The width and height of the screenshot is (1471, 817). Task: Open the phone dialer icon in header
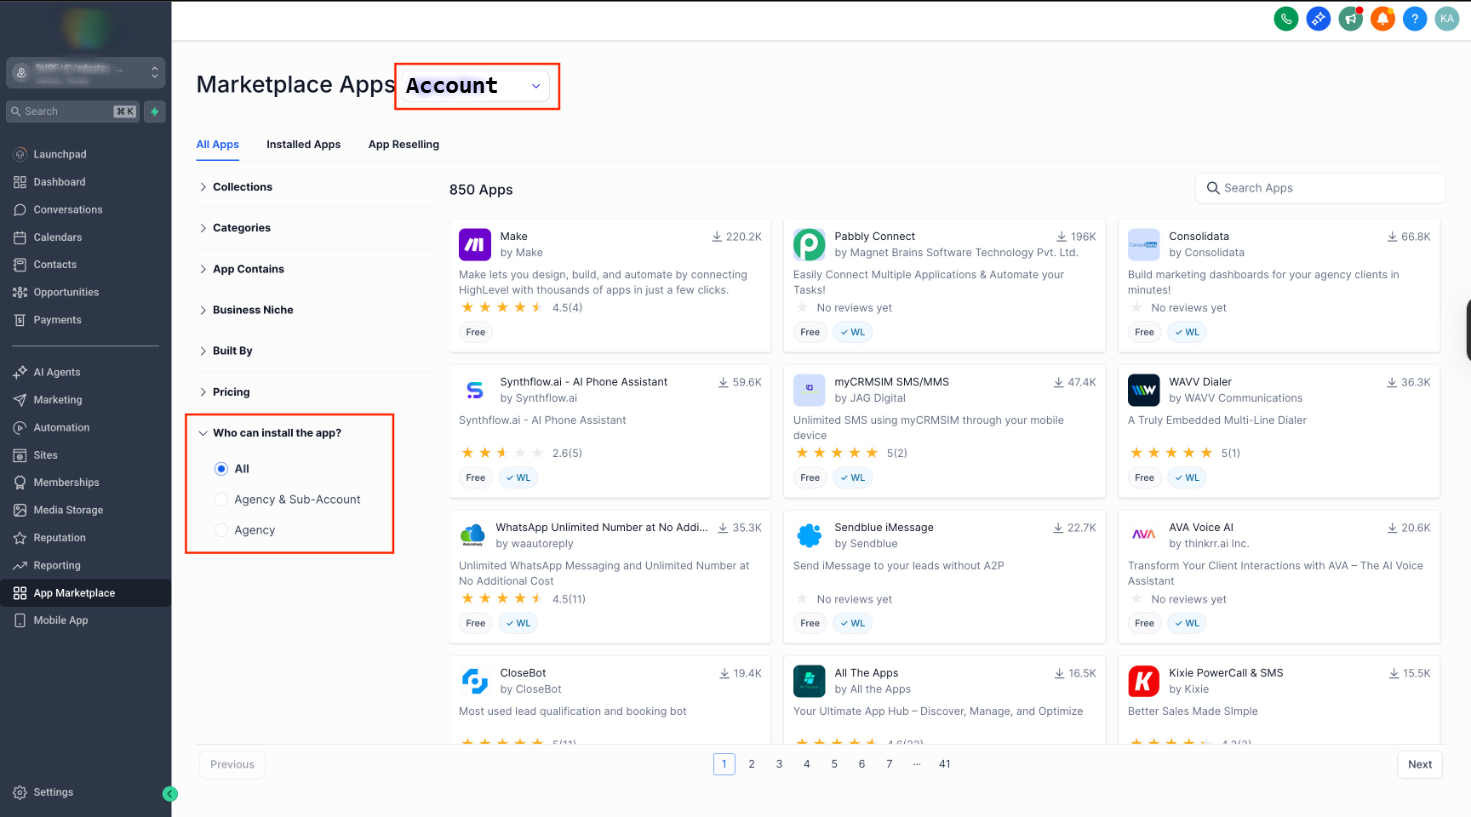1286,18
